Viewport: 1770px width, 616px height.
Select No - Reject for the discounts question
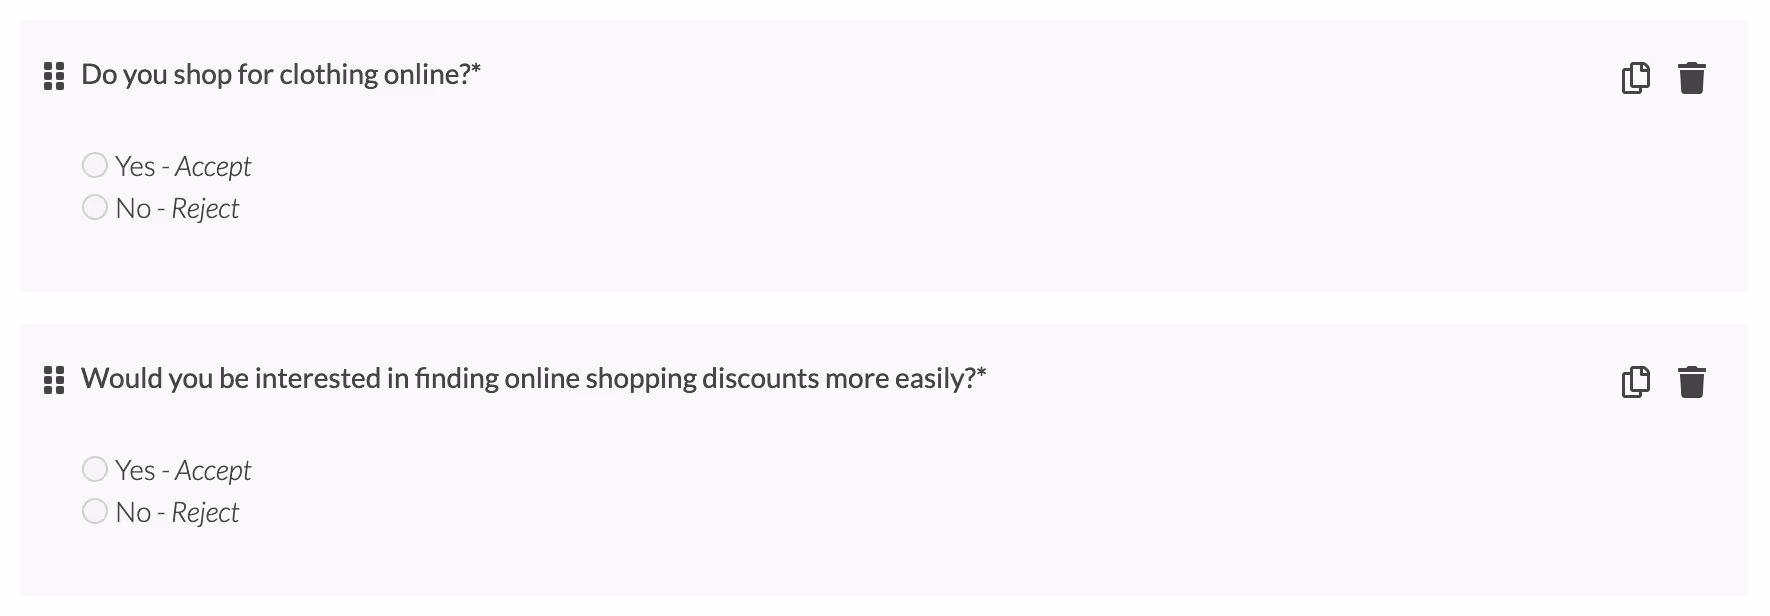[x=95, y=511]
